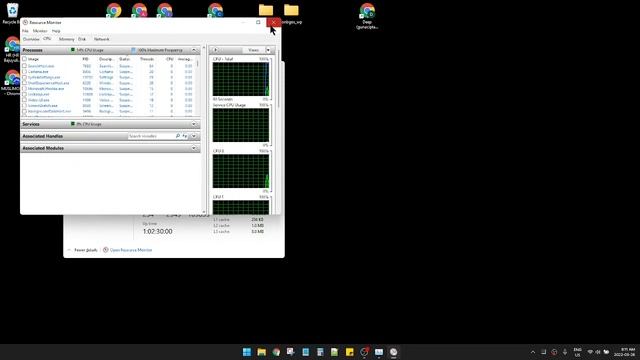Check the LockApp.exe process checkbox
The height and width of the screenshot is (360, 640).
pos(24,94)
